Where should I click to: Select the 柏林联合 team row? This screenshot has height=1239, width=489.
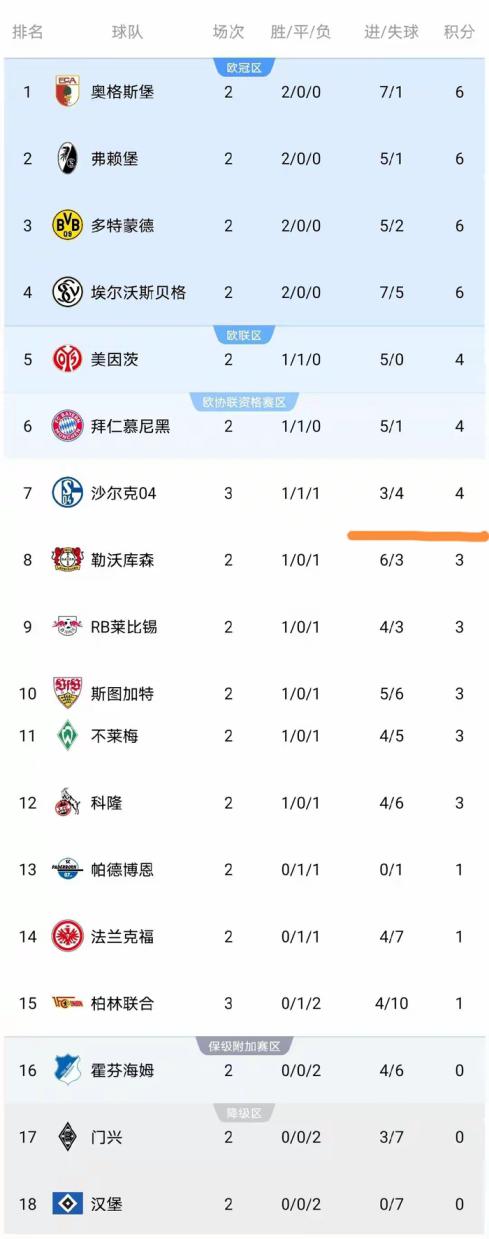coord(244,1003)
